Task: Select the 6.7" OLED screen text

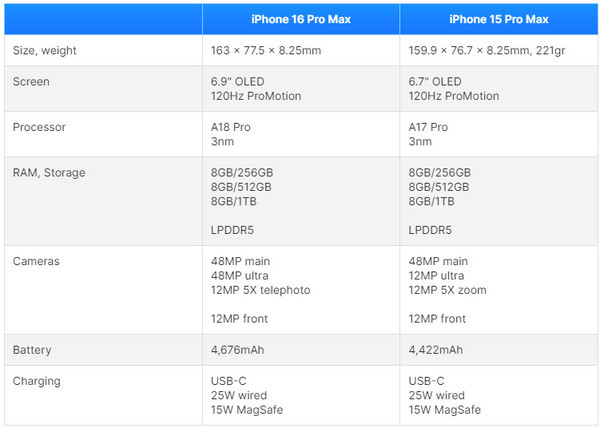Action: 435,81
